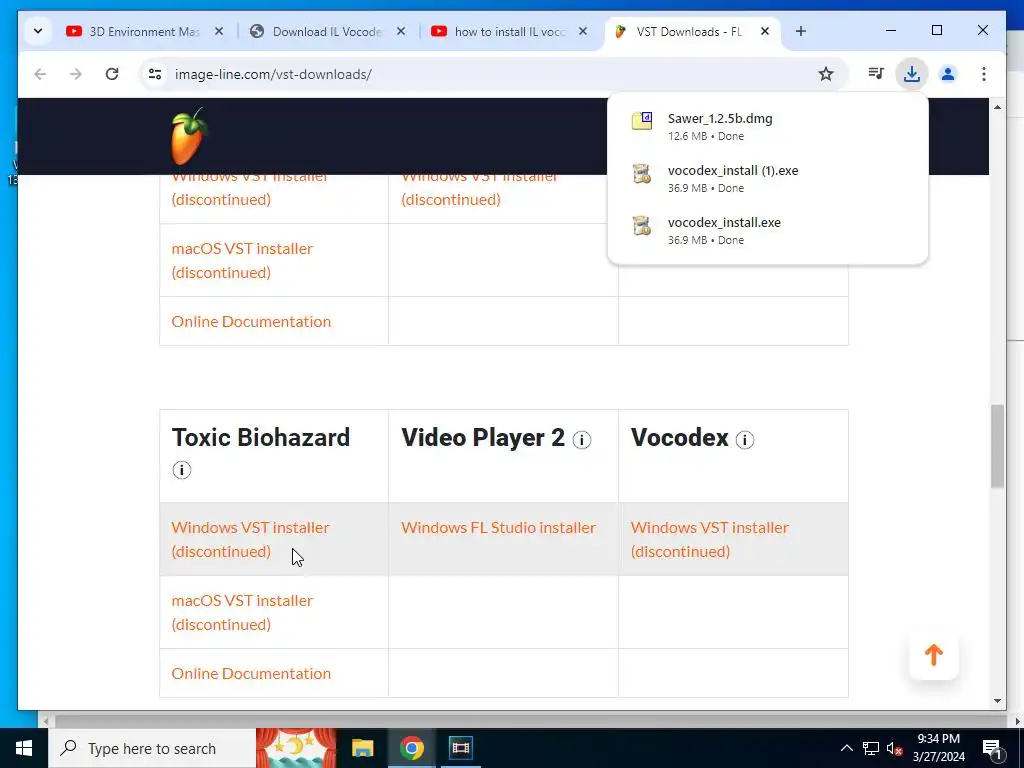Reload the current page
This screenshot has width=1024, height=768.
click(112, 74)
